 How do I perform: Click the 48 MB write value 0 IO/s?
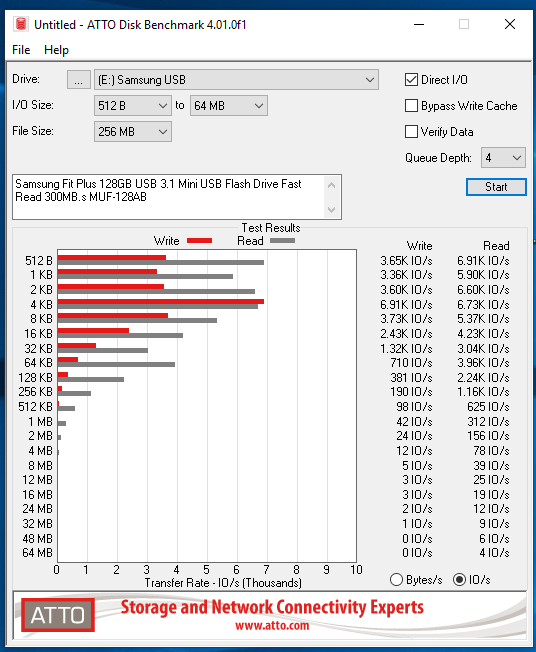417,538
